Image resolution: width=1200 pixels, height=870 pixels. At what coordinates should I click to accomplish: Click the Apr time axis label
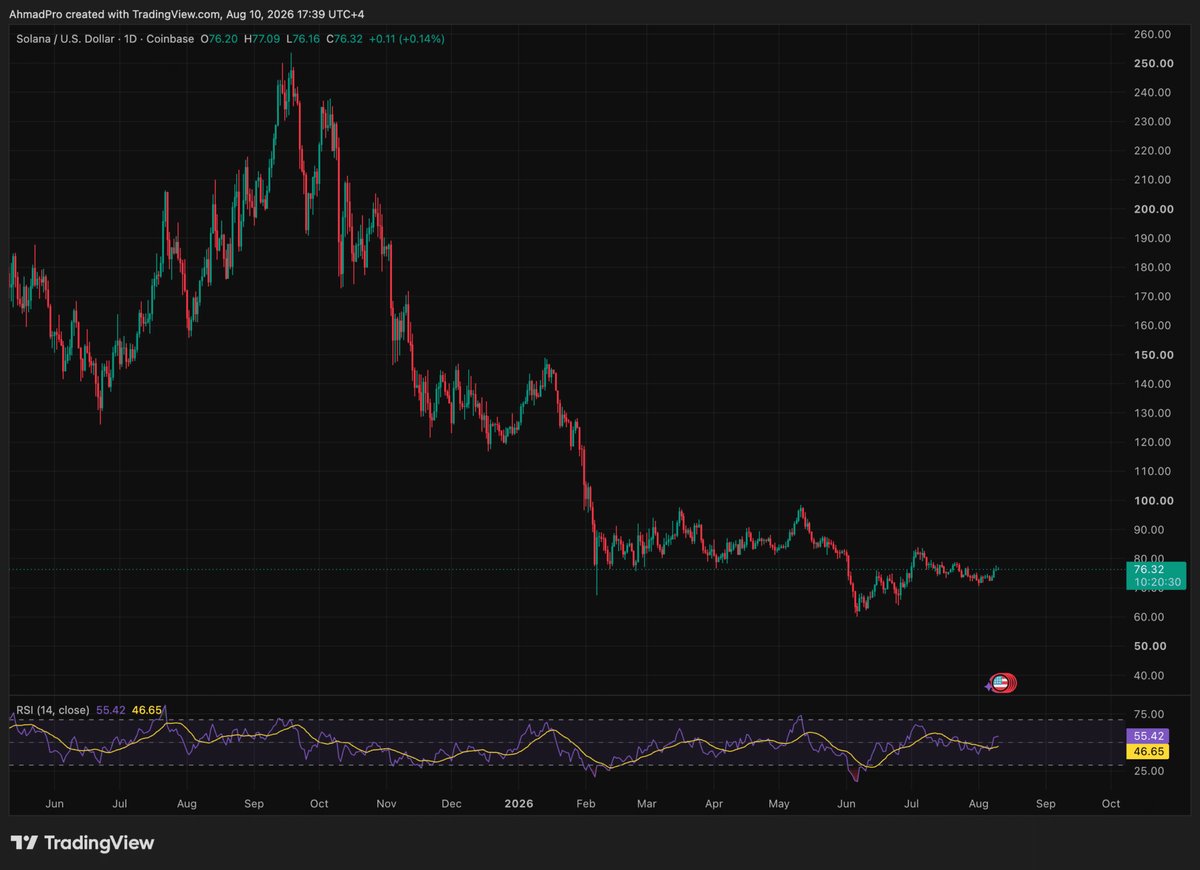[714, 803]
